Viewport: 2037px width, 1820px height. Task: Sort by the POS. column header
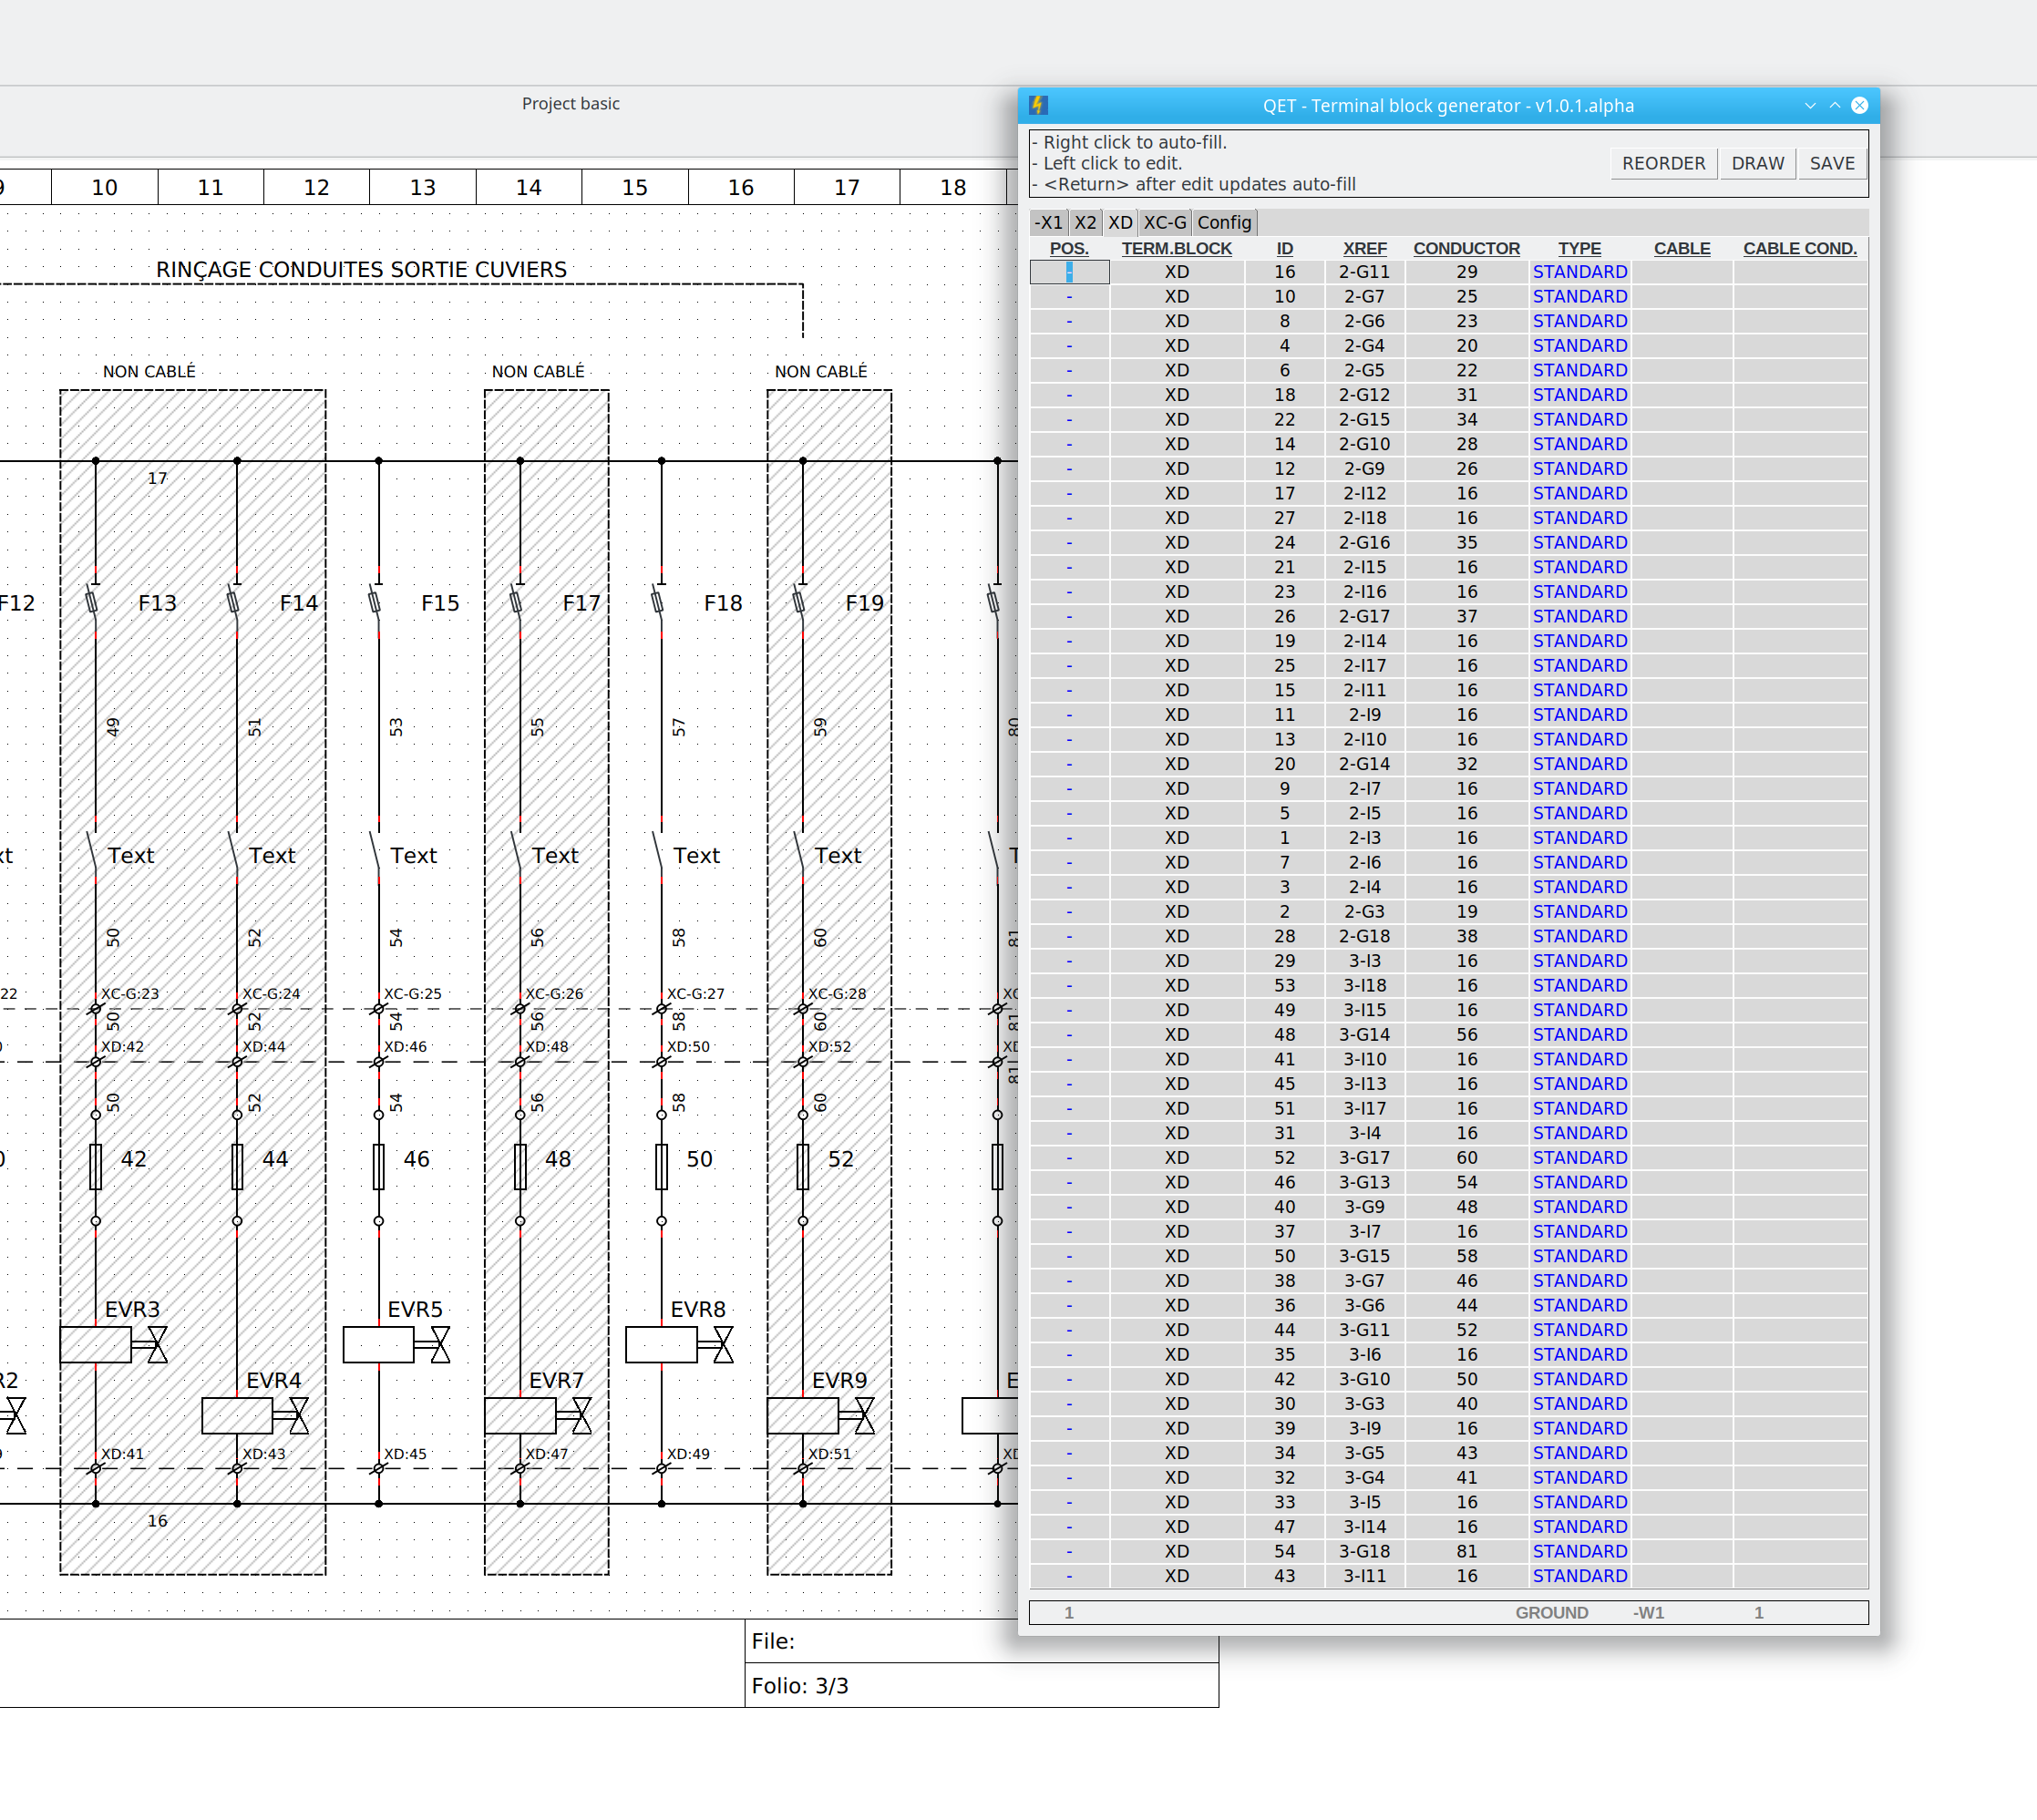(x=1068, y=248)
